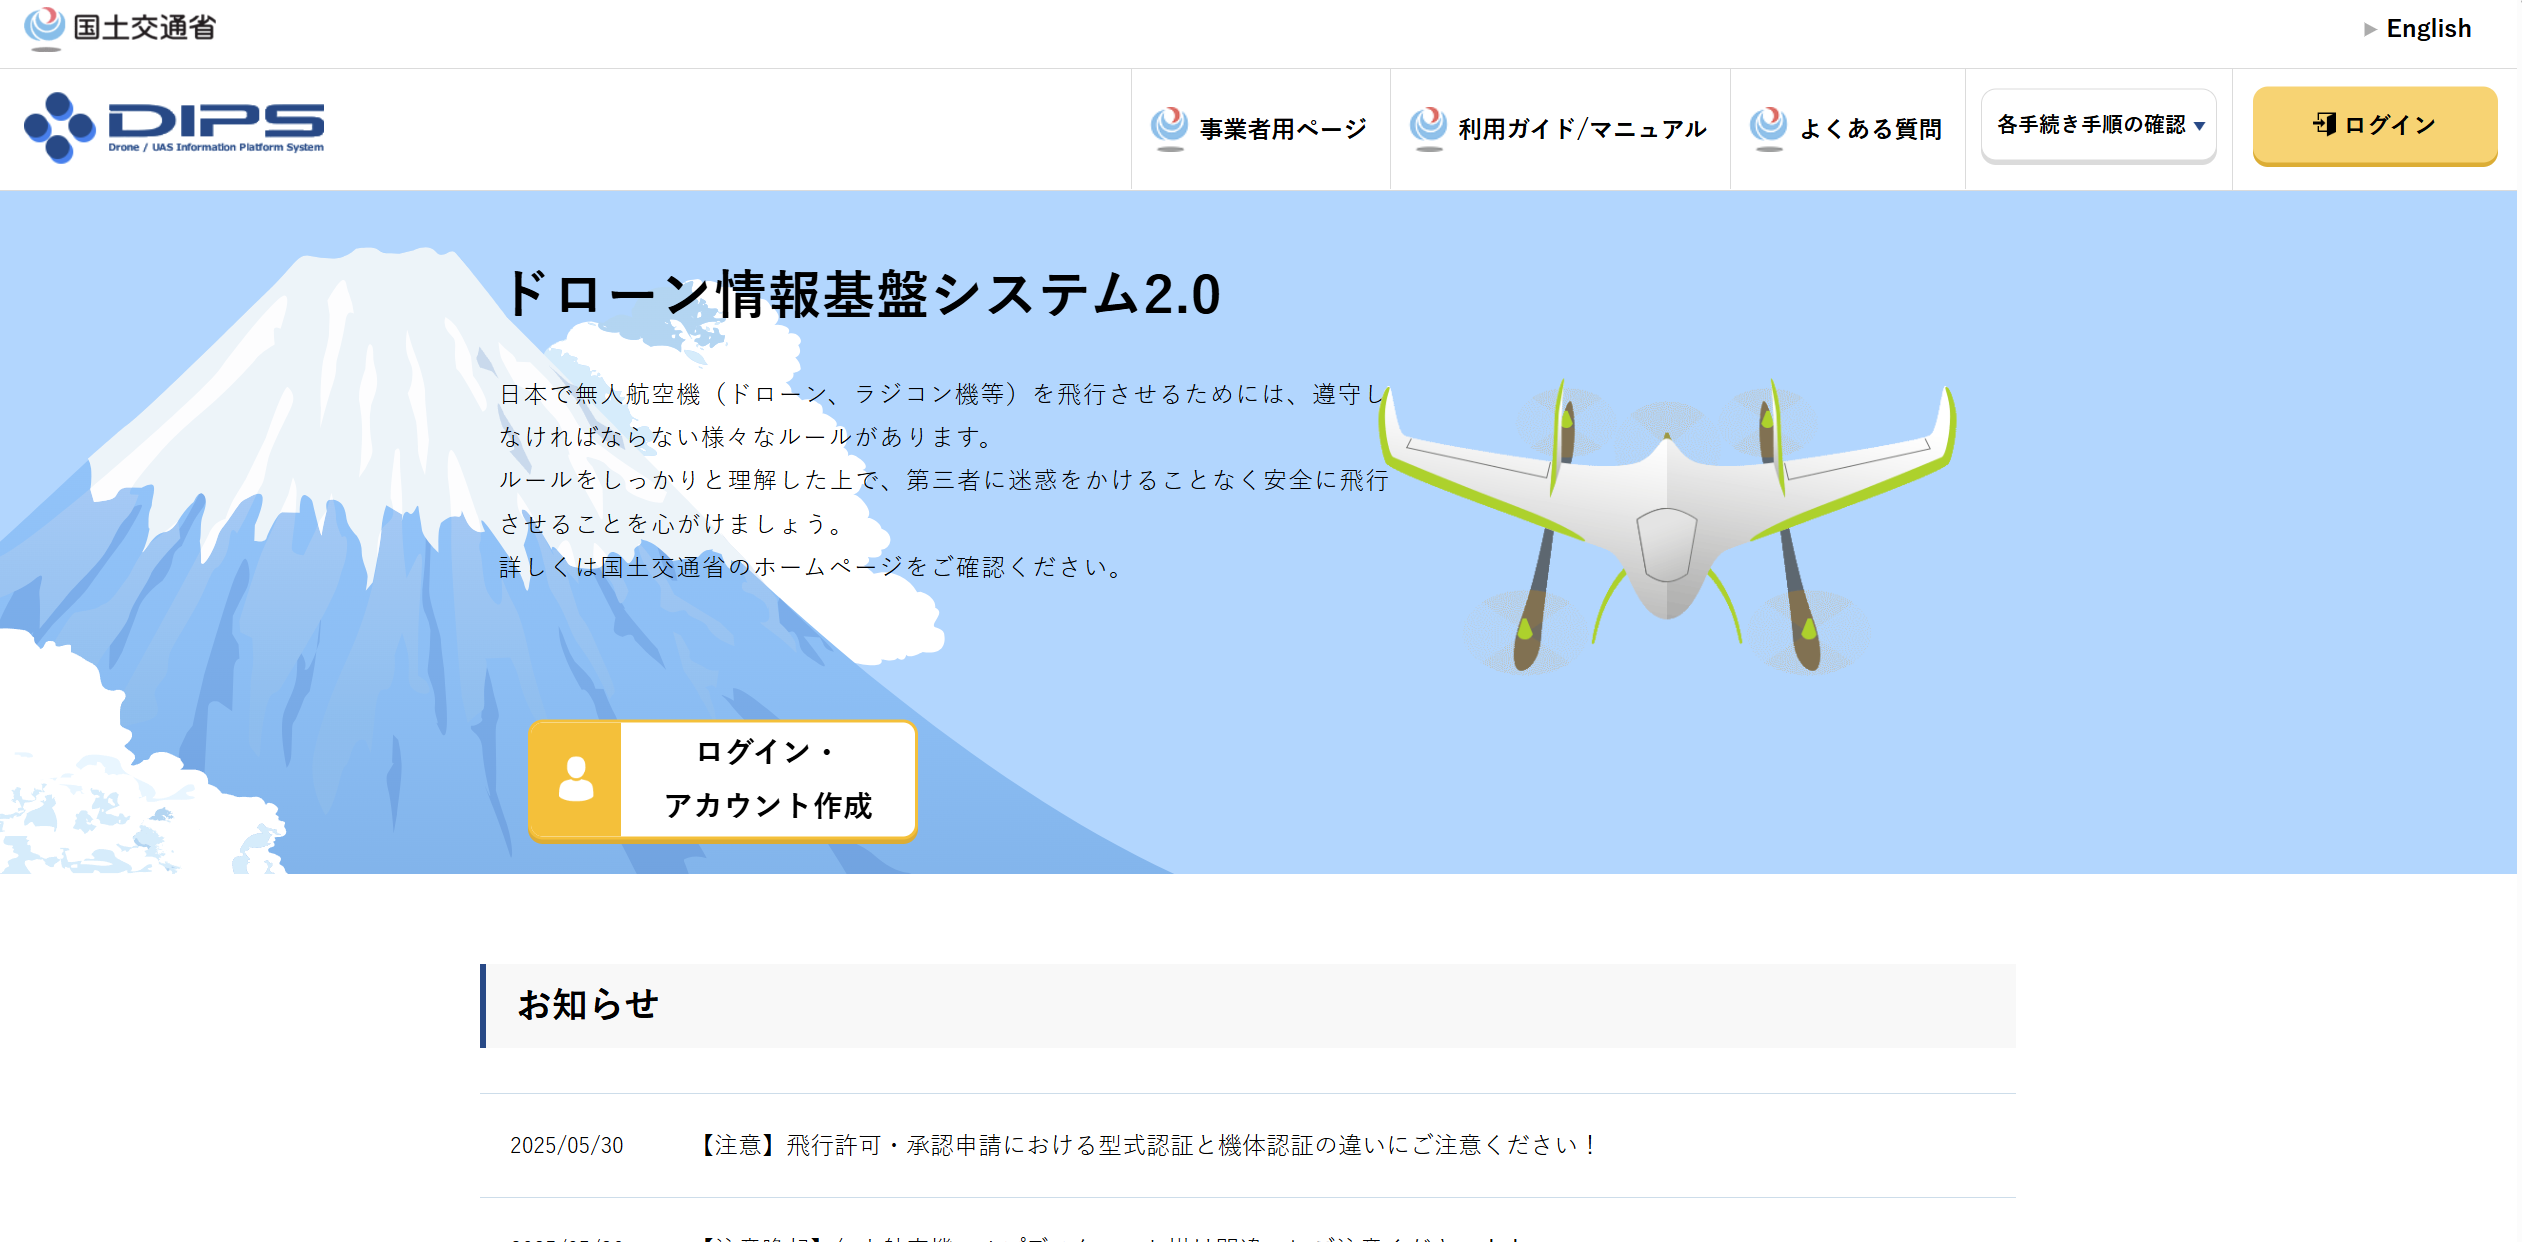Click the triangle arrow beside English

pos(2369,29)
